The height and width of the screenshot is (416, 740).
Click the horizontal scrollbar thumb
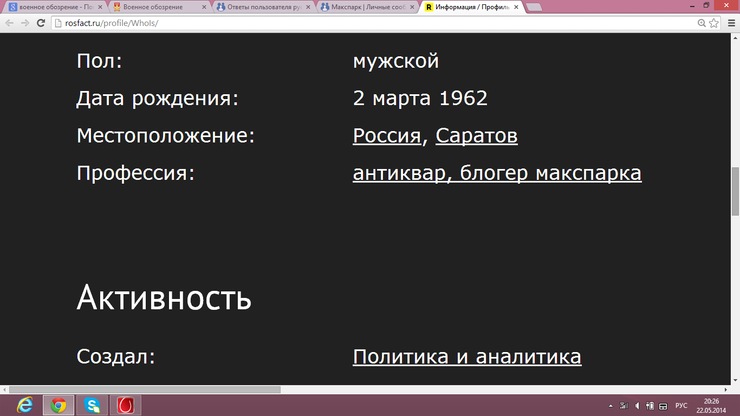point(144,390)
